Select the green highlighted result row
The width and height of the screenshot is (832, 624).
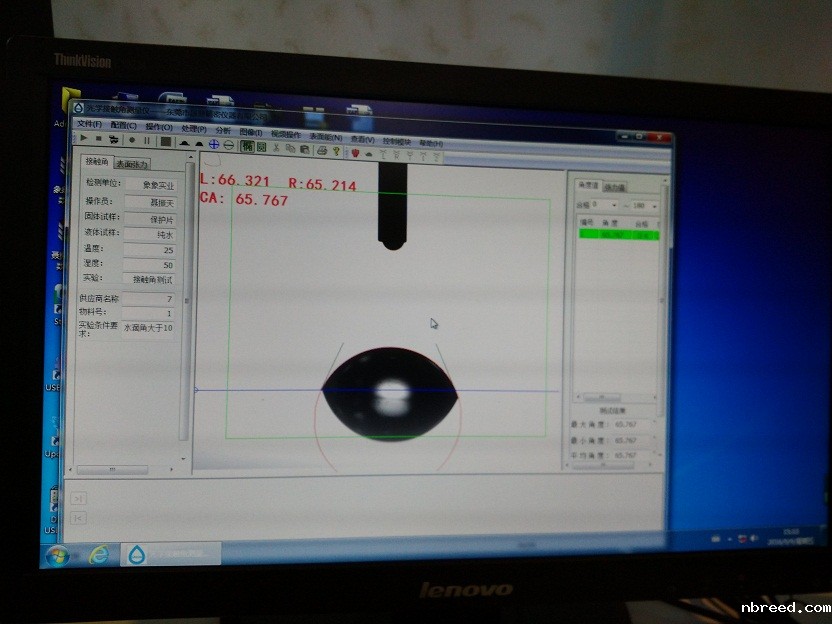point(618,235)
